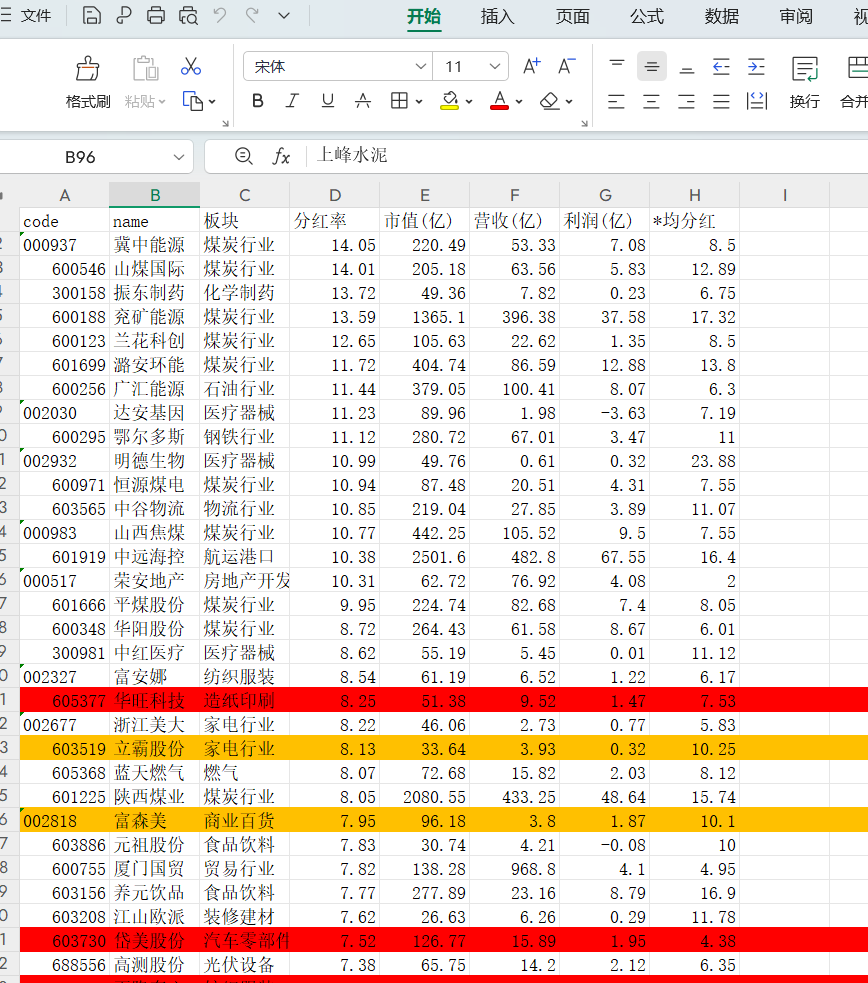Image resolution: width=868 pixels, height=983 pixels.
Task: Open the Clear eraser dropdown arrow
Action: 569,102
